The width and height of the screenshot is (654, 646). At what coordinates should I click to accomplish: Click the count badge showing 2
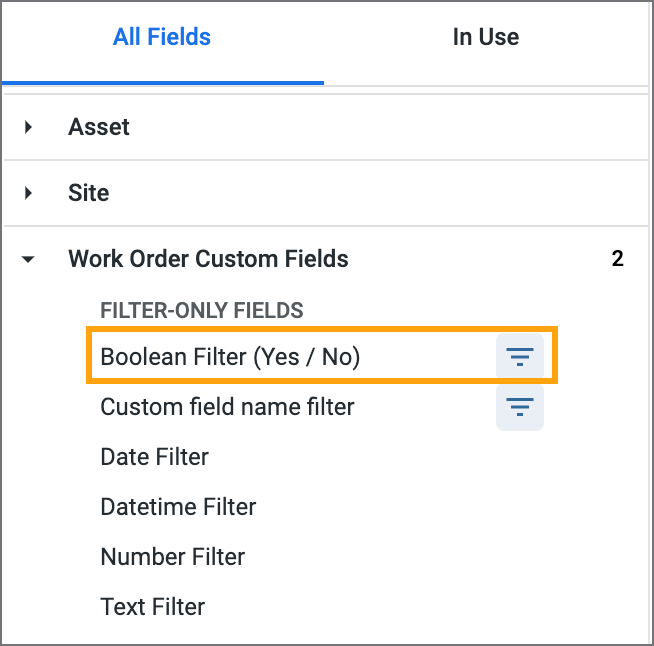click(618, 259)
